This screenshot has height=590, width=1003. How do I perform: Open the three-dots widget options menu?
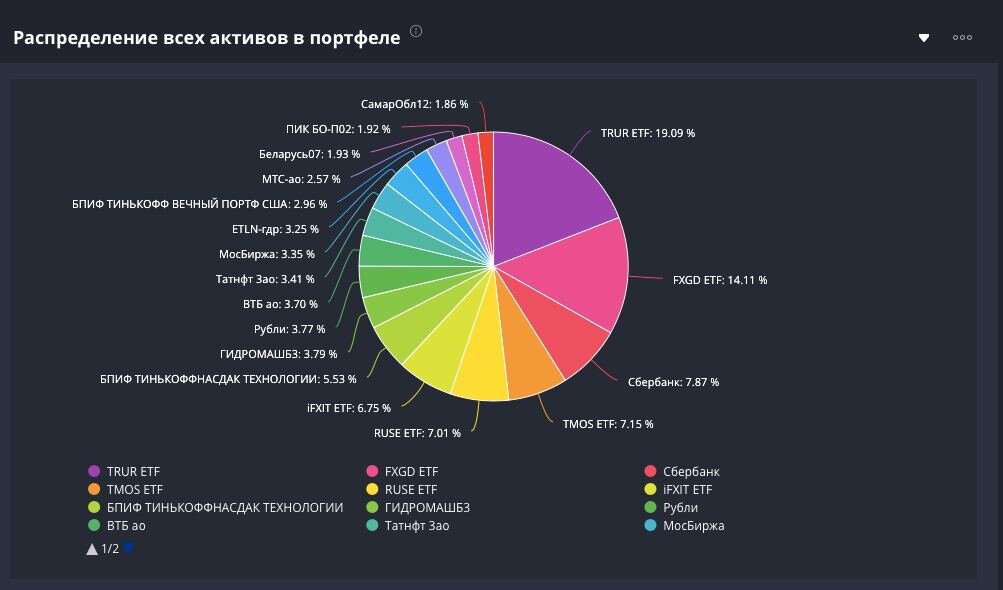tap(962, 38)
